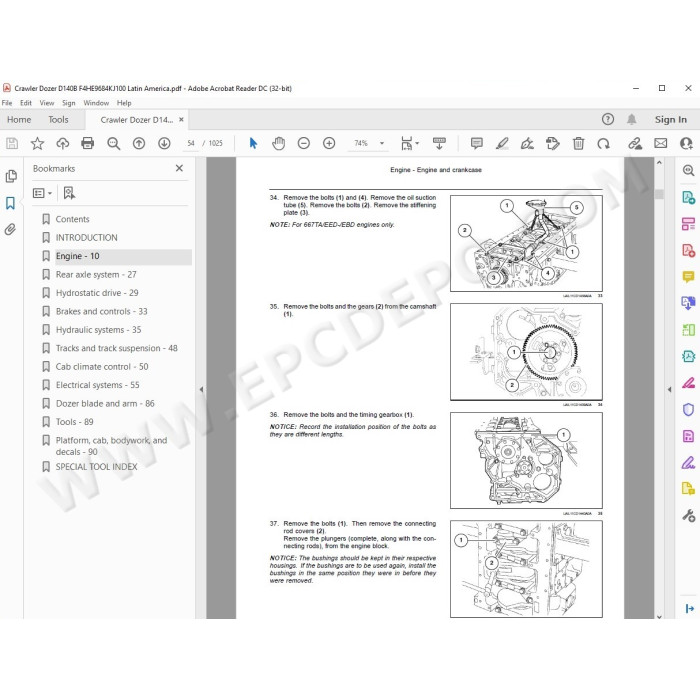This screenshot has width=700, height=700.
Task: Zoom in with plus icon
Action: [x=329, y=143]
